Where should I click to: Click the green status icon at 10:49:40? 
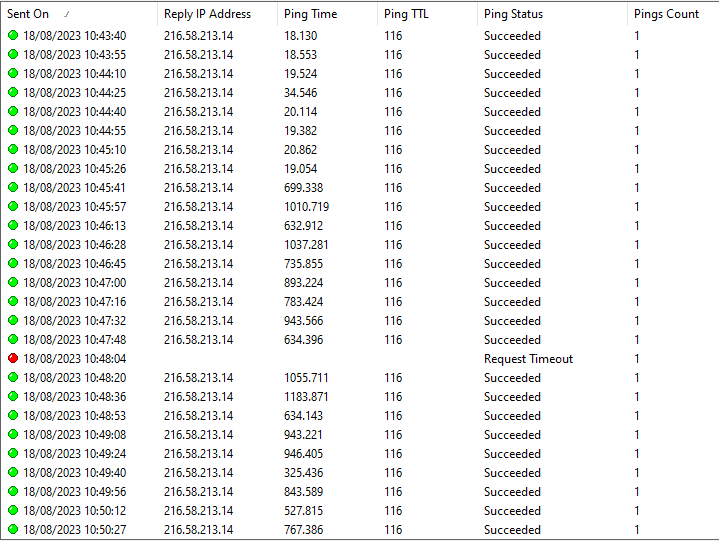pos(13,473)
